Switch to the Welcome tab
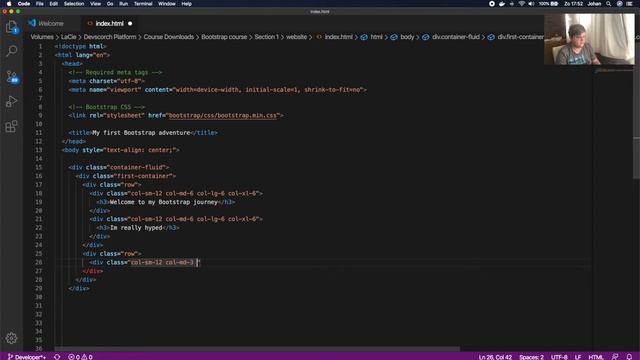The width and height of the screenshot is (640, 360). click(x=51, y=24)
